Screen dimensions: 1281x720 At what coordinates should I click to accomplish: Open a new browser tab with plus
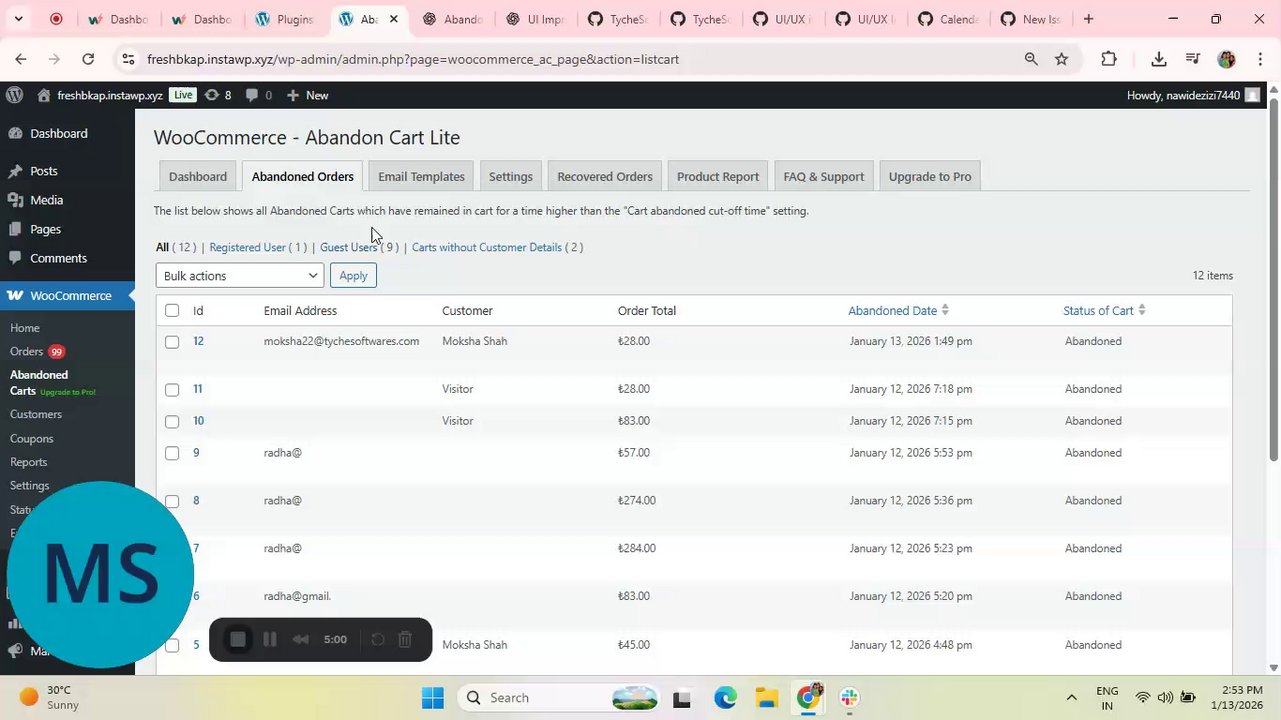(x=1088, y=19)
